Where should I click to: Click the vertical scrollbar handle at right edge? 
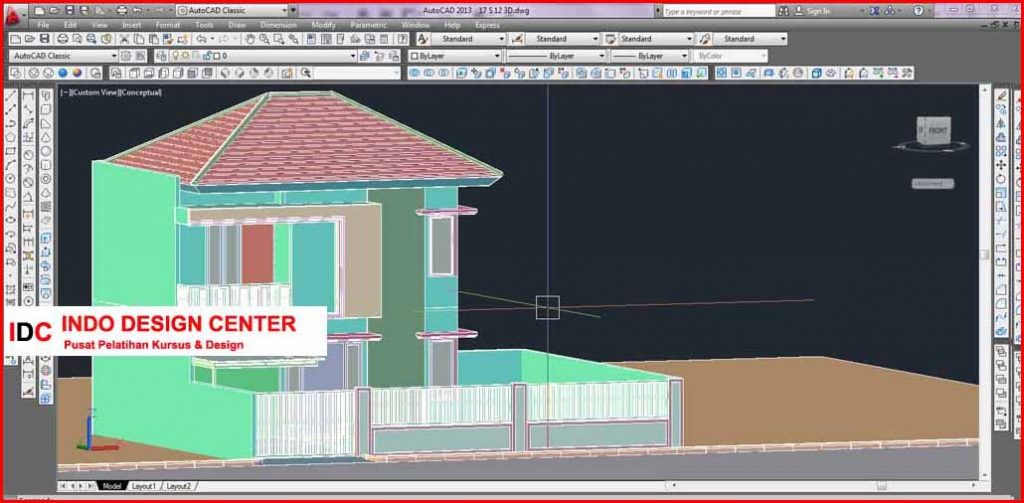click(984, 255)
